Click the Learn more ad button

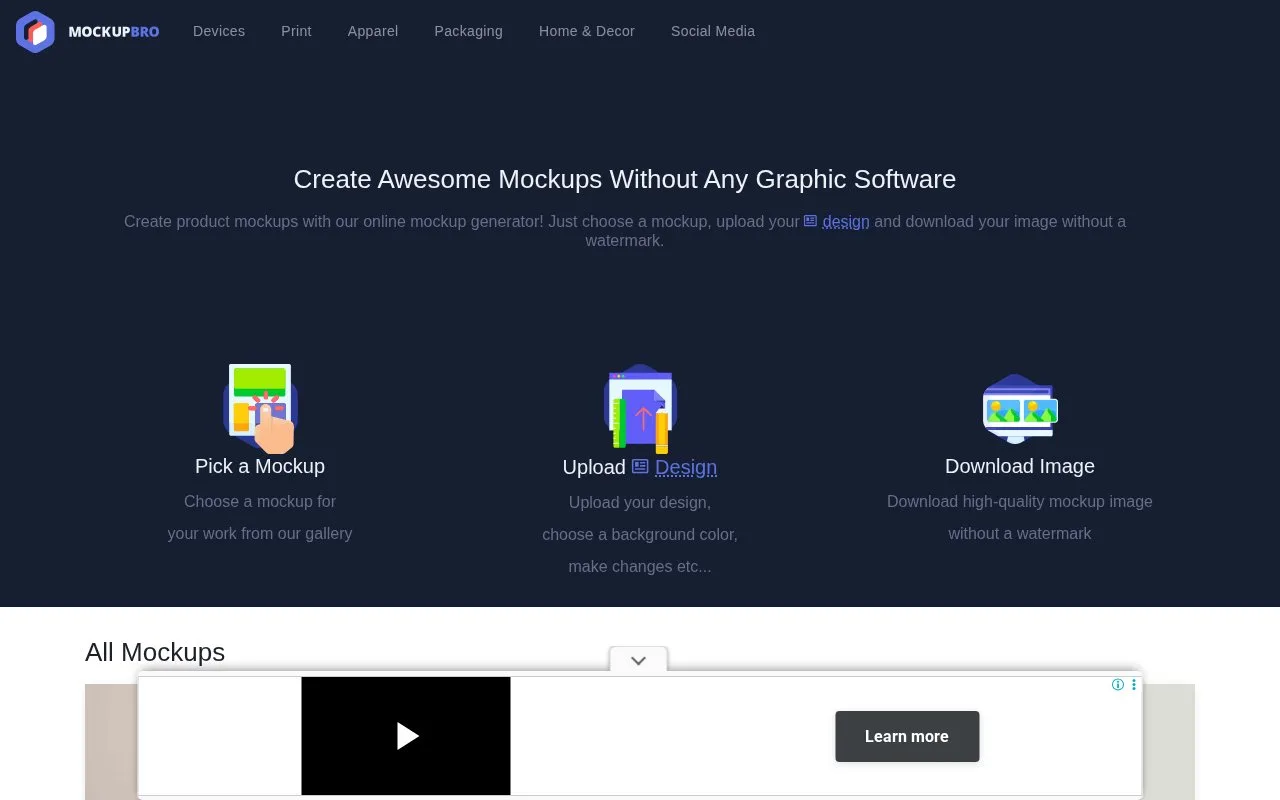[x=907, y=736]
